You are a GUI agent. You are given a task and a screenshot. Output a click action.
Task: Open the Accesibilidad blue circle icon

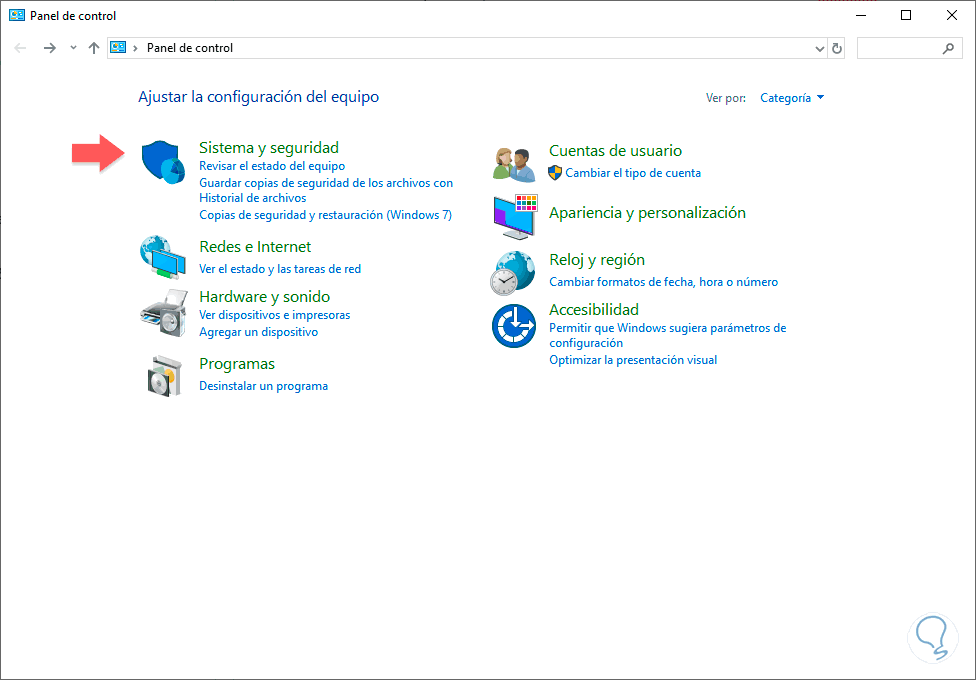(514, 326)
